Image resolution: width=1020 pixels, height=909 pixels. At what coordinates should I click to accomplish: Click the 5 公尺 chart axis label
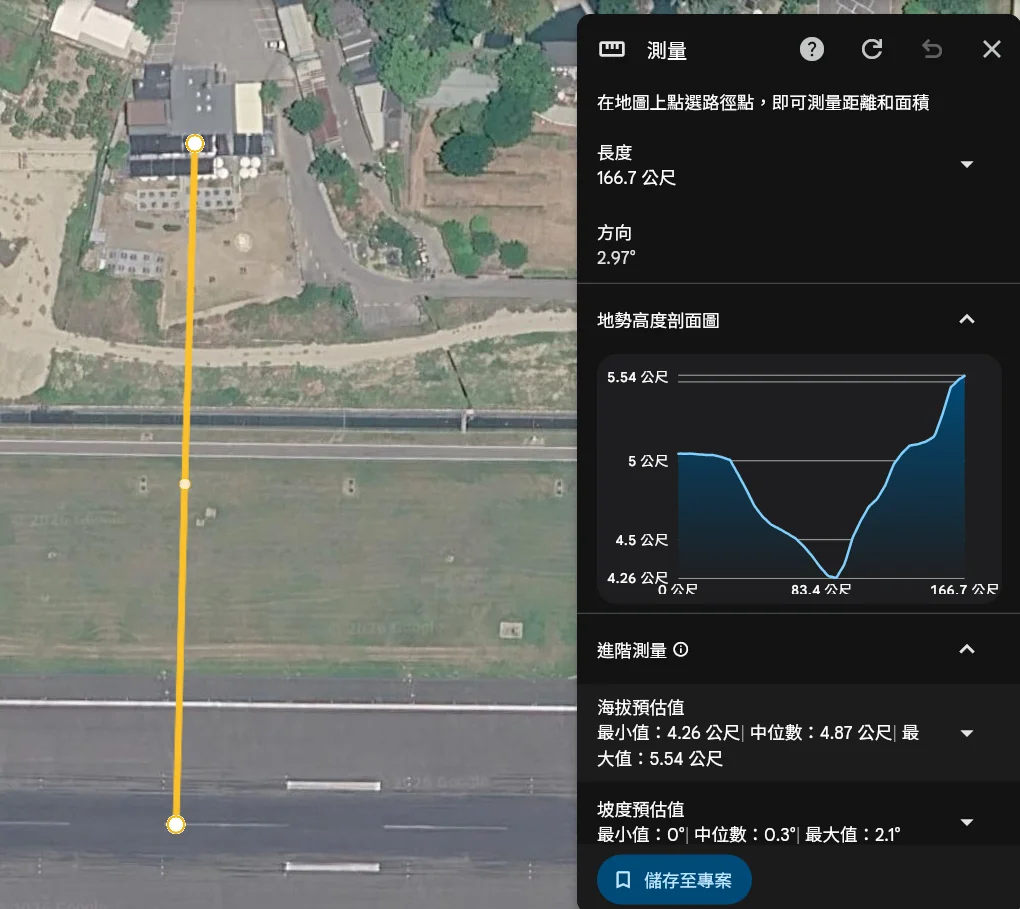[x=648, y=461]
